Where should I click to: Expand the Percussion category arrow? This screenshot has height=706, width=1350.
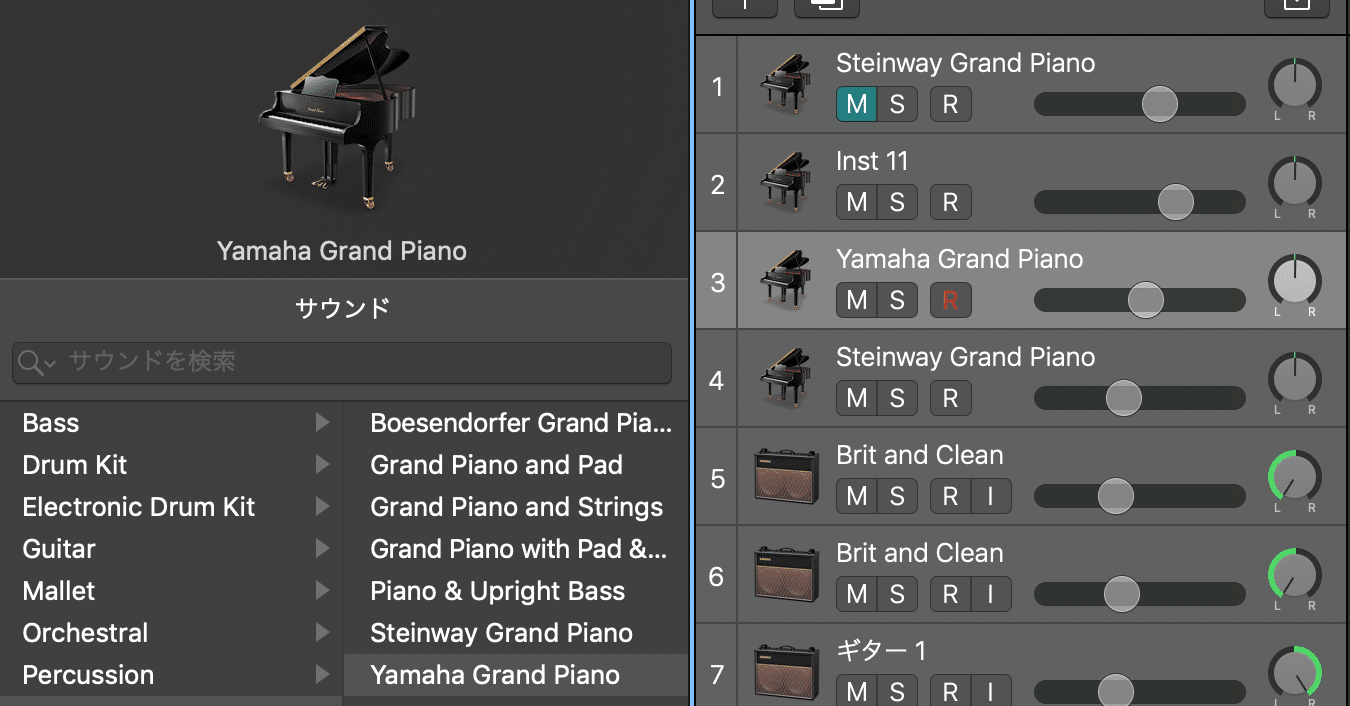322,675
